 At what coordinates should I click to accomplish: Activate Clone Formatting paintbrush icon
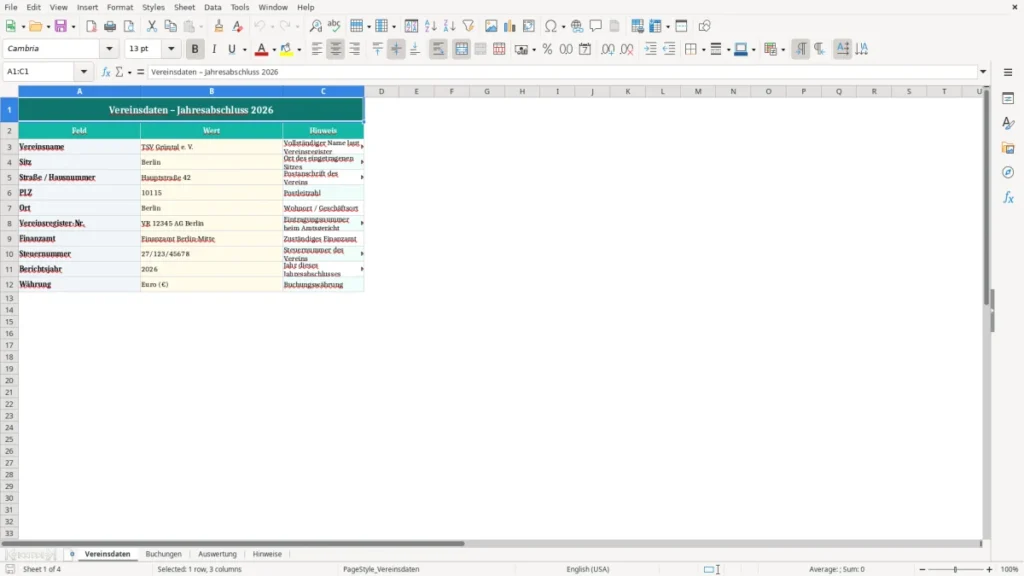coord(219,26)
